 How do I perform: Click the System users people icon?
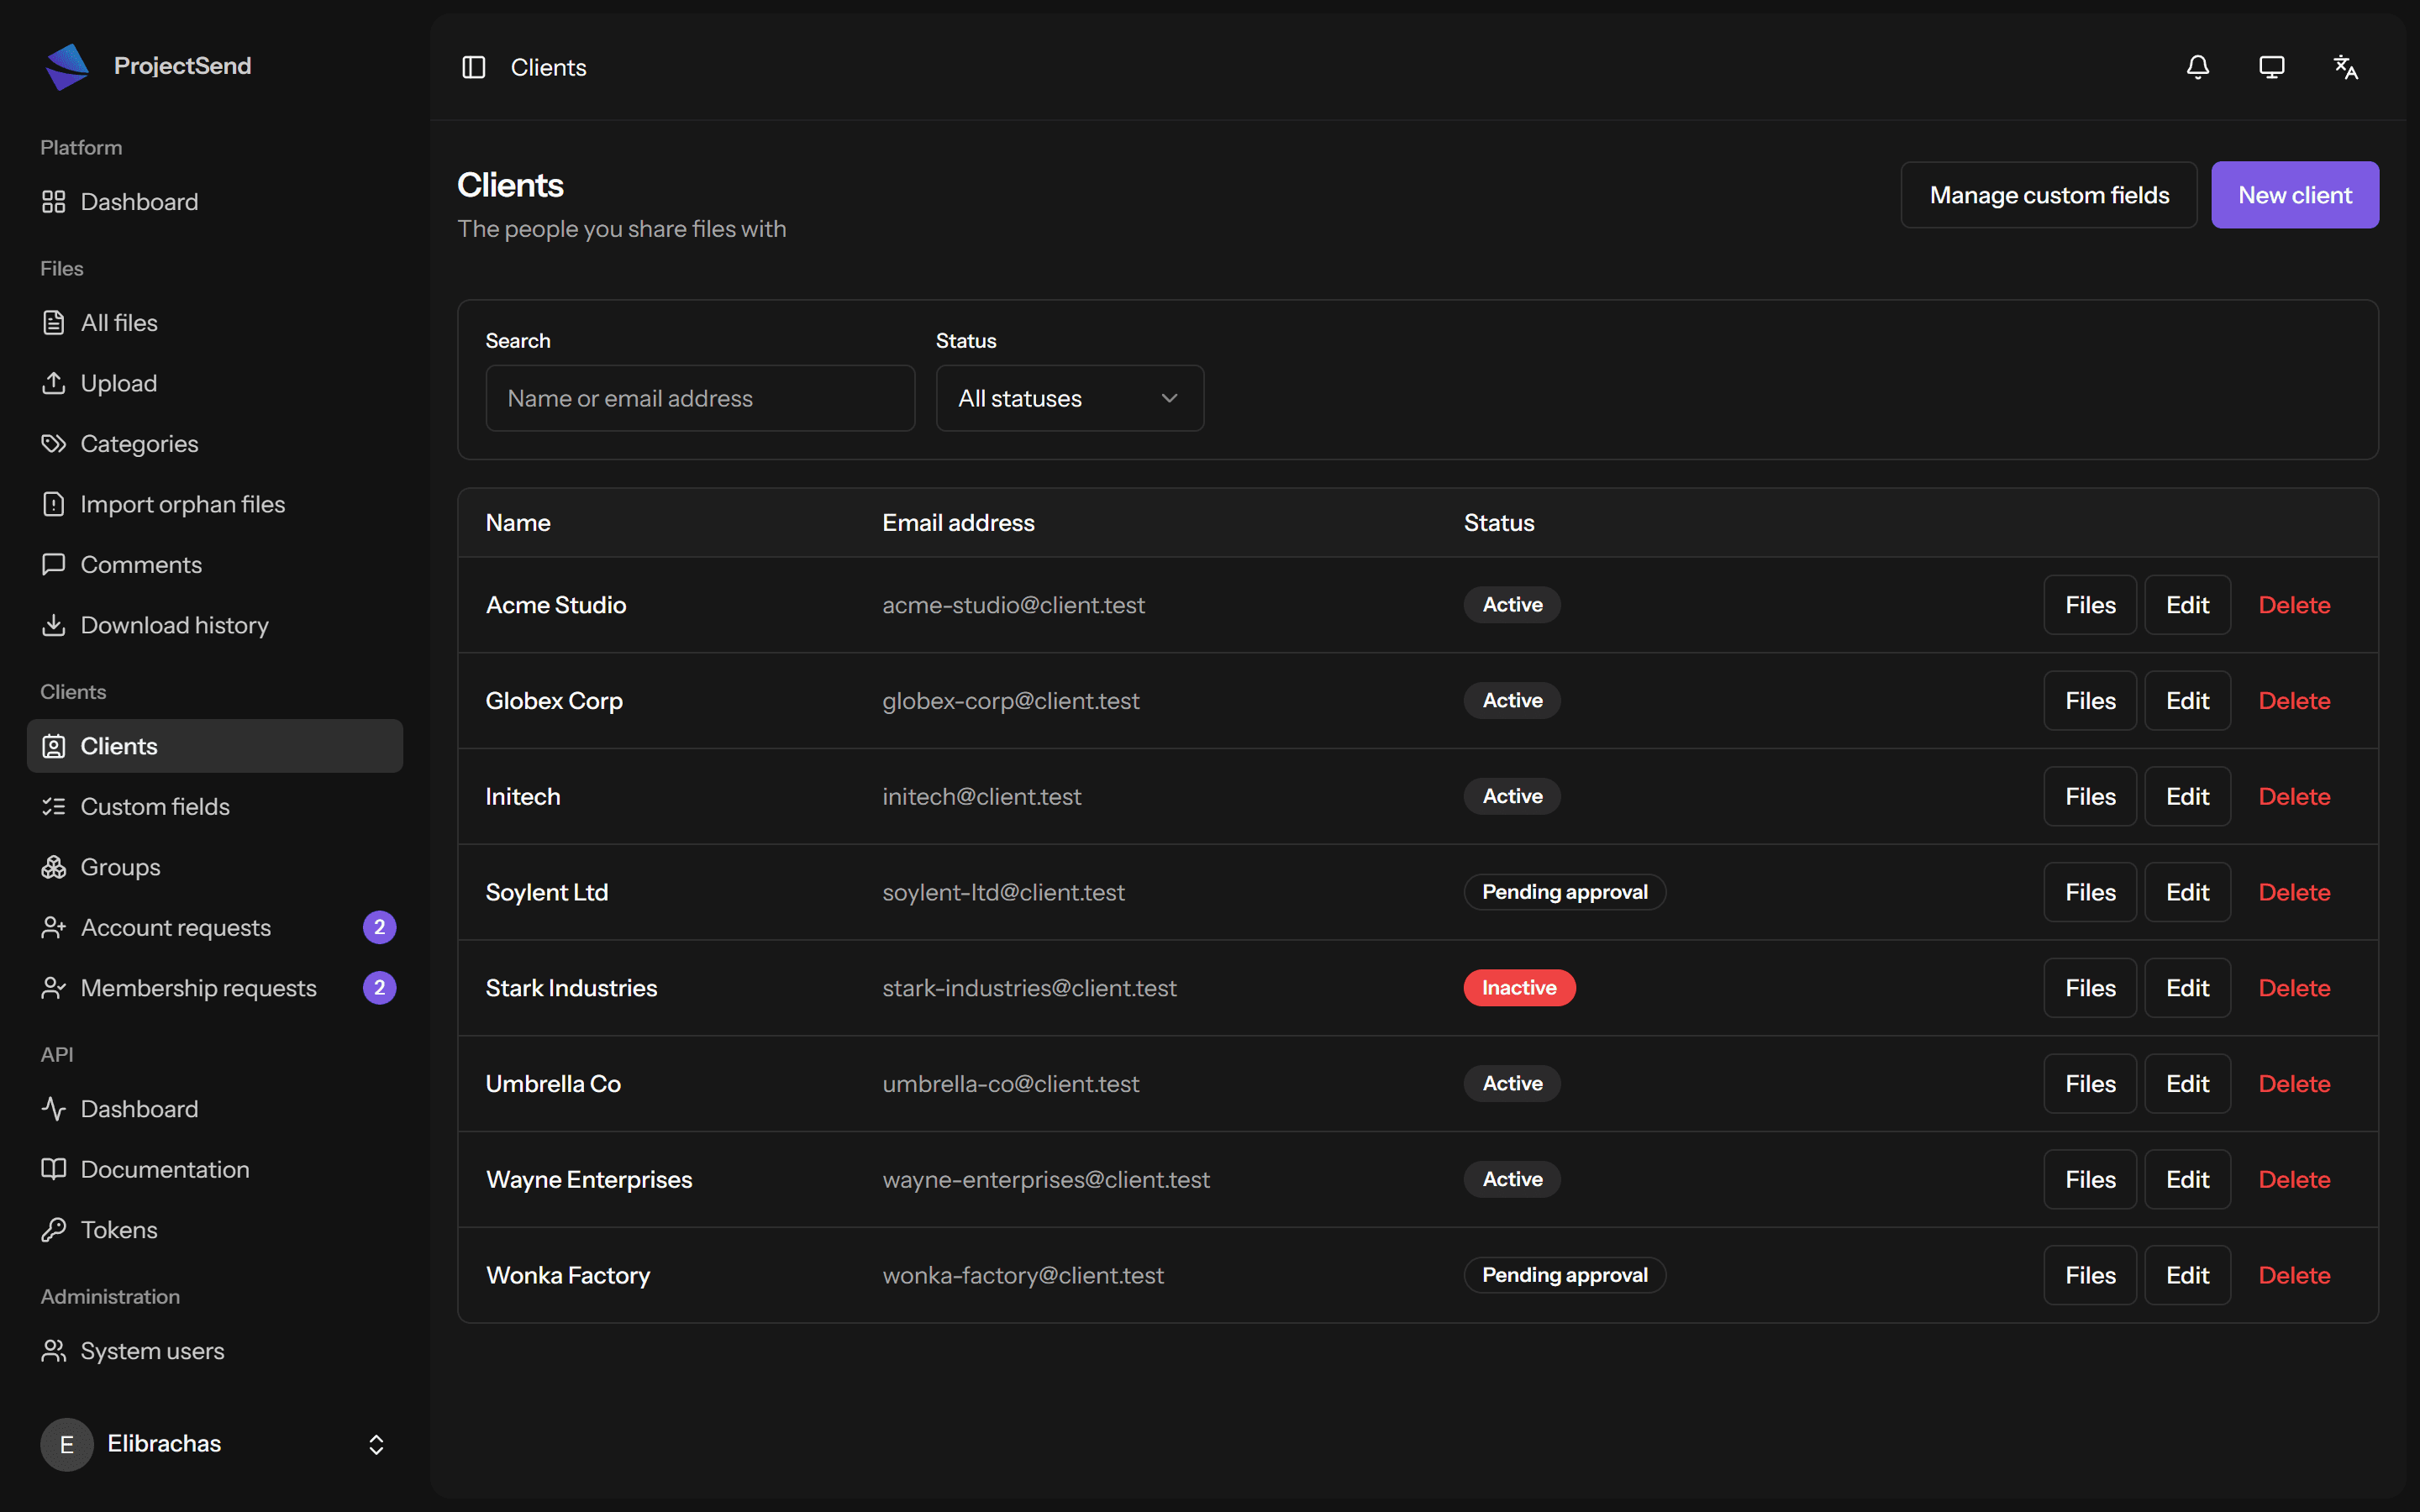(x=54, y=1351)
